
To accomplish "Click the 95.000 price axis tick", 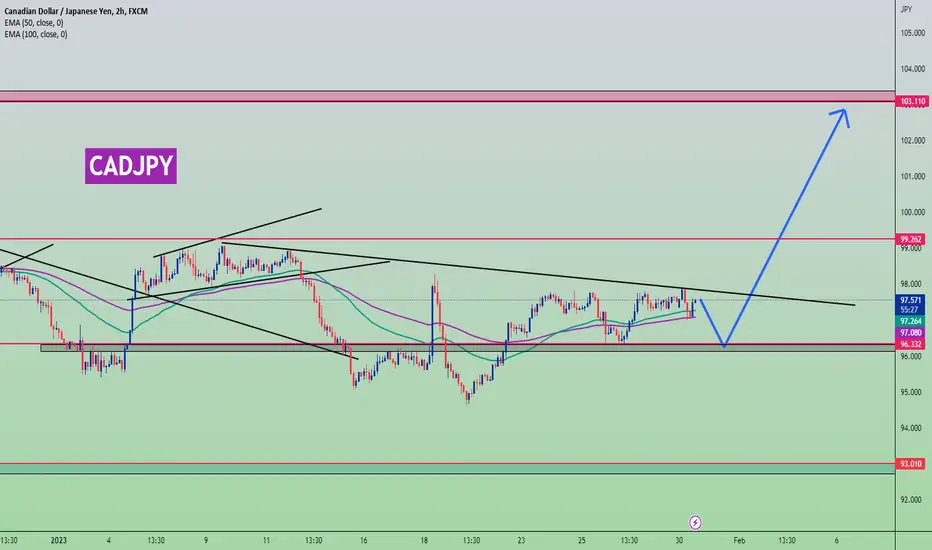I will 912,392.
